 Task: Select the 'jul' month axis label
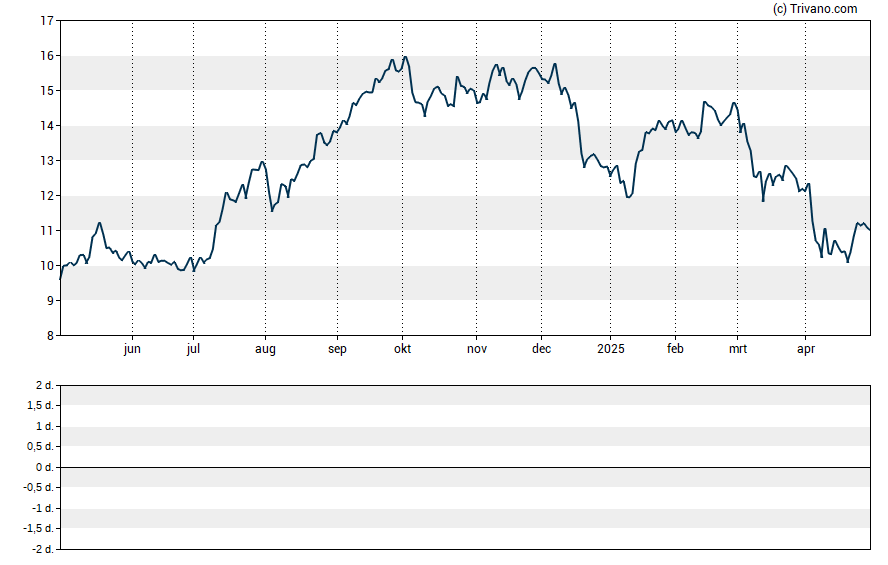point(193,349)
